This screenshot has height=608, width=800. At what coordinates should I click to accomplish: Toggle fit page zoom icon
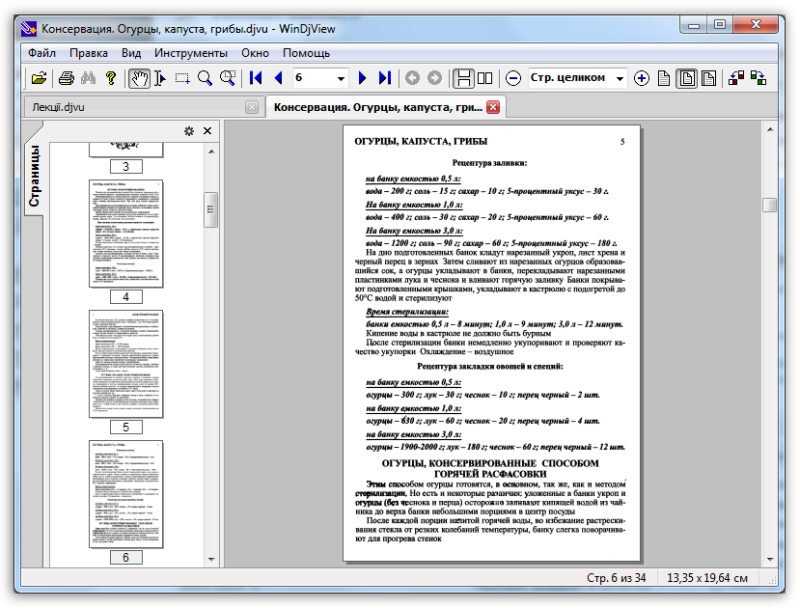click(687, 78)
